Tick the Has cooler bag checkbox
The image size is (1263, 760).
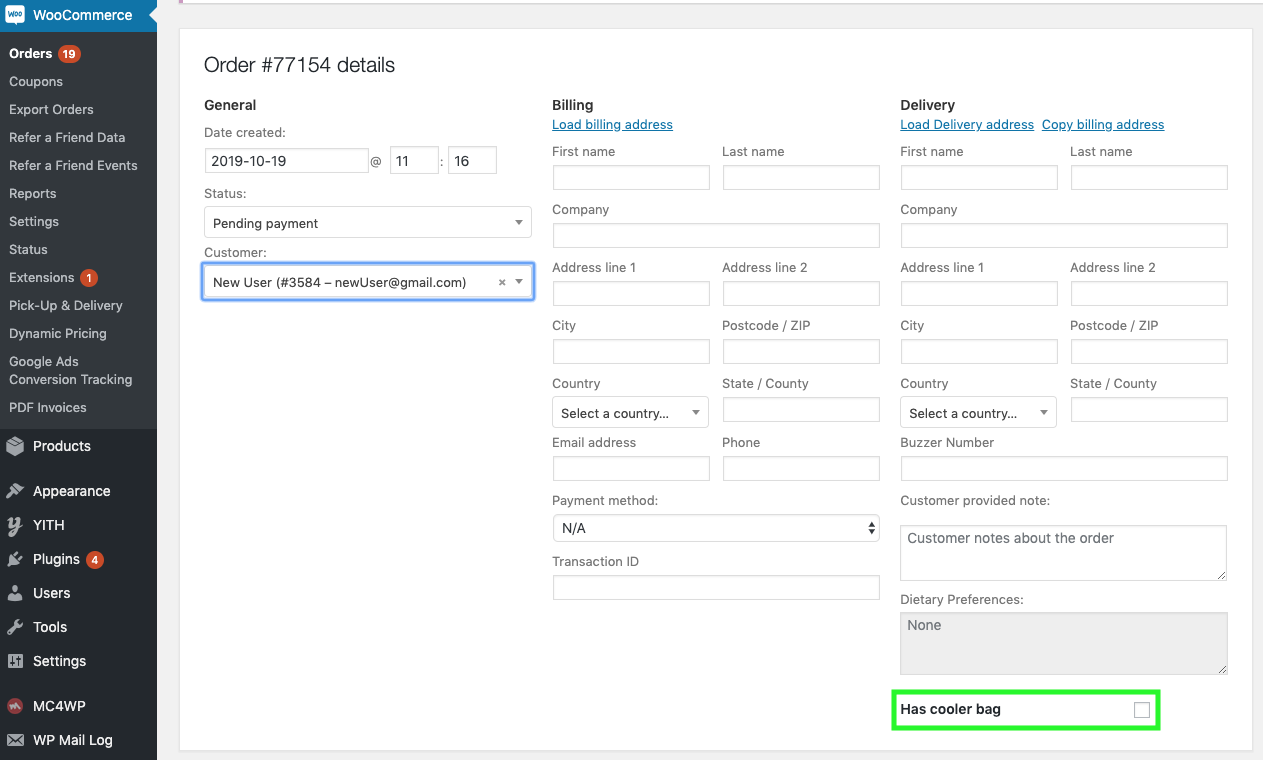[1141, 710]
